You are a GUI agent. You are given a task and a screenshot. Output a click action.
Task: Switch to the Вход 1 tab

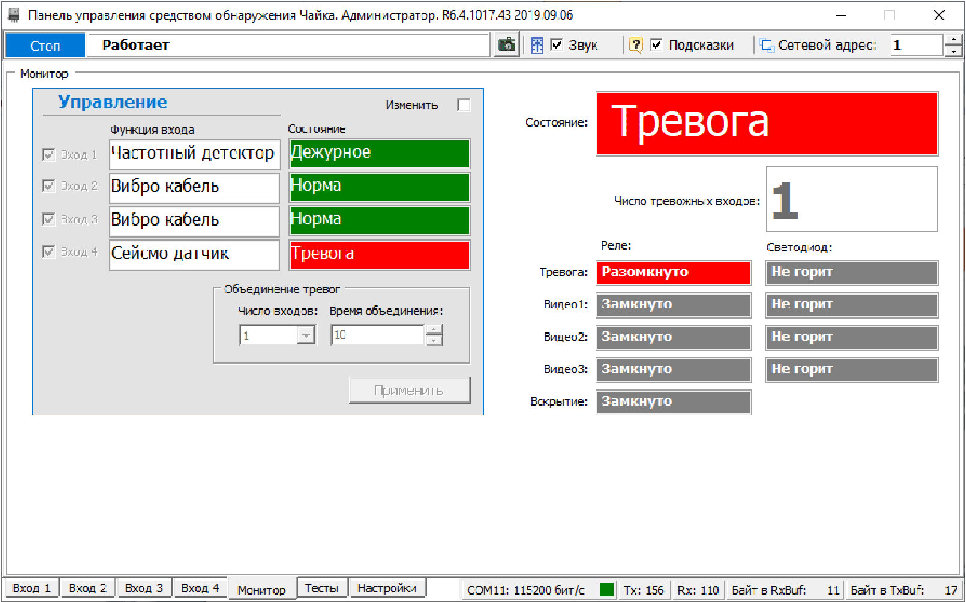pos(32,588)
